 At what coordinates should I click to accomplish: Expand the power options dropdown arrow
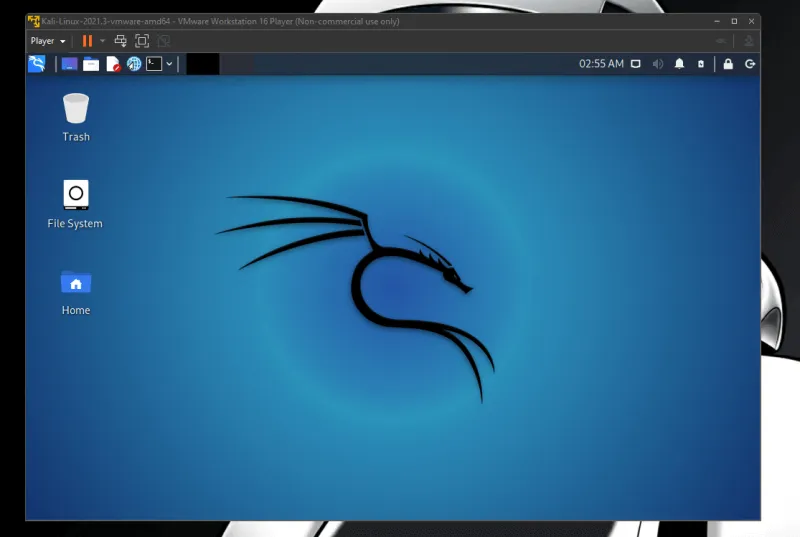102,41
